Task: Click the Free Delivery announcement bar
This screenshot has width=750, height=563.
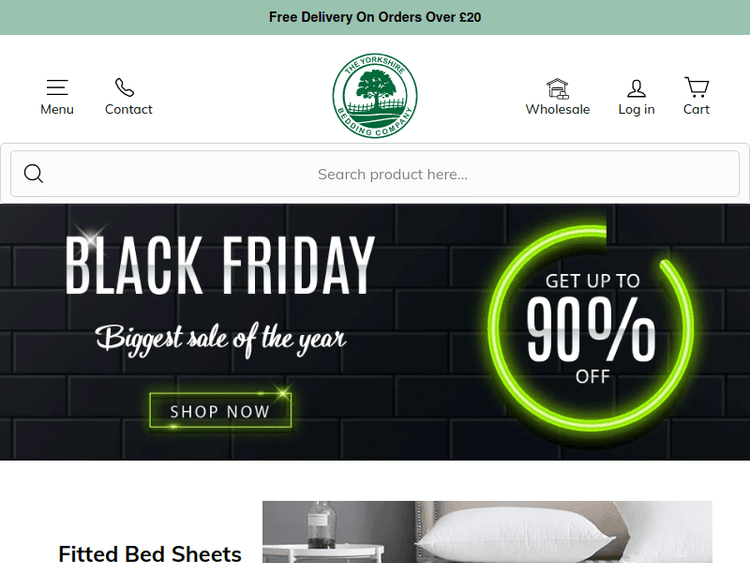Action: point(375,17)
